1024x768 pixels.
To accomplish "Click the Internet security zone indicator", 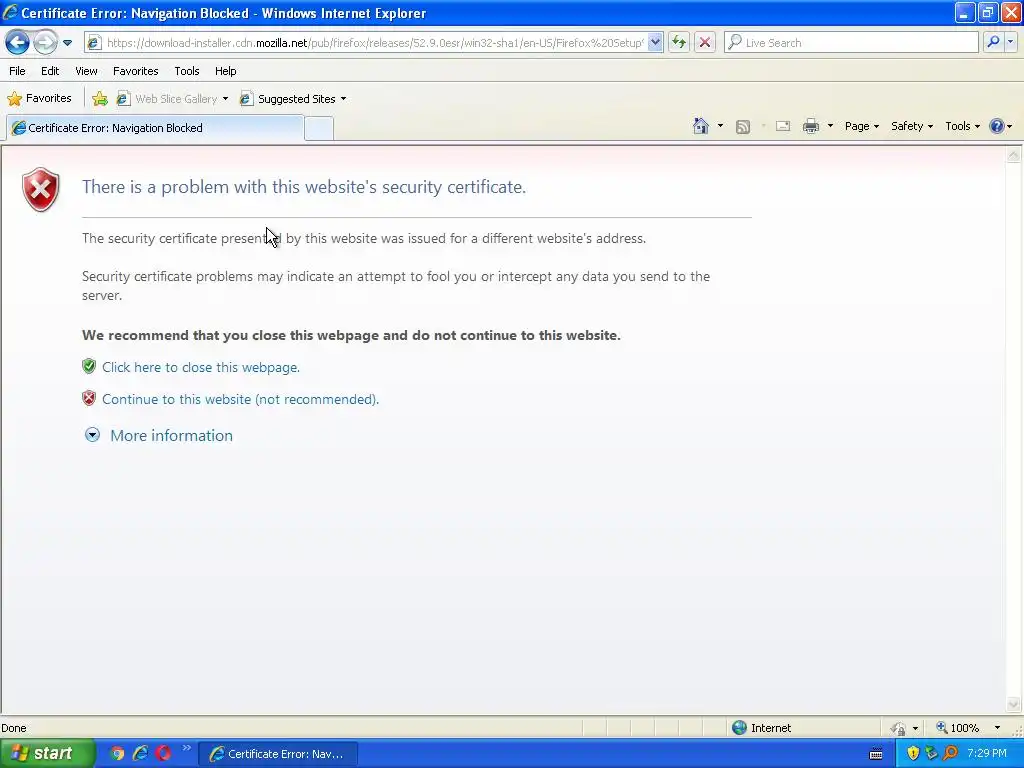I will pyautogui.click(x=761, y=728).
